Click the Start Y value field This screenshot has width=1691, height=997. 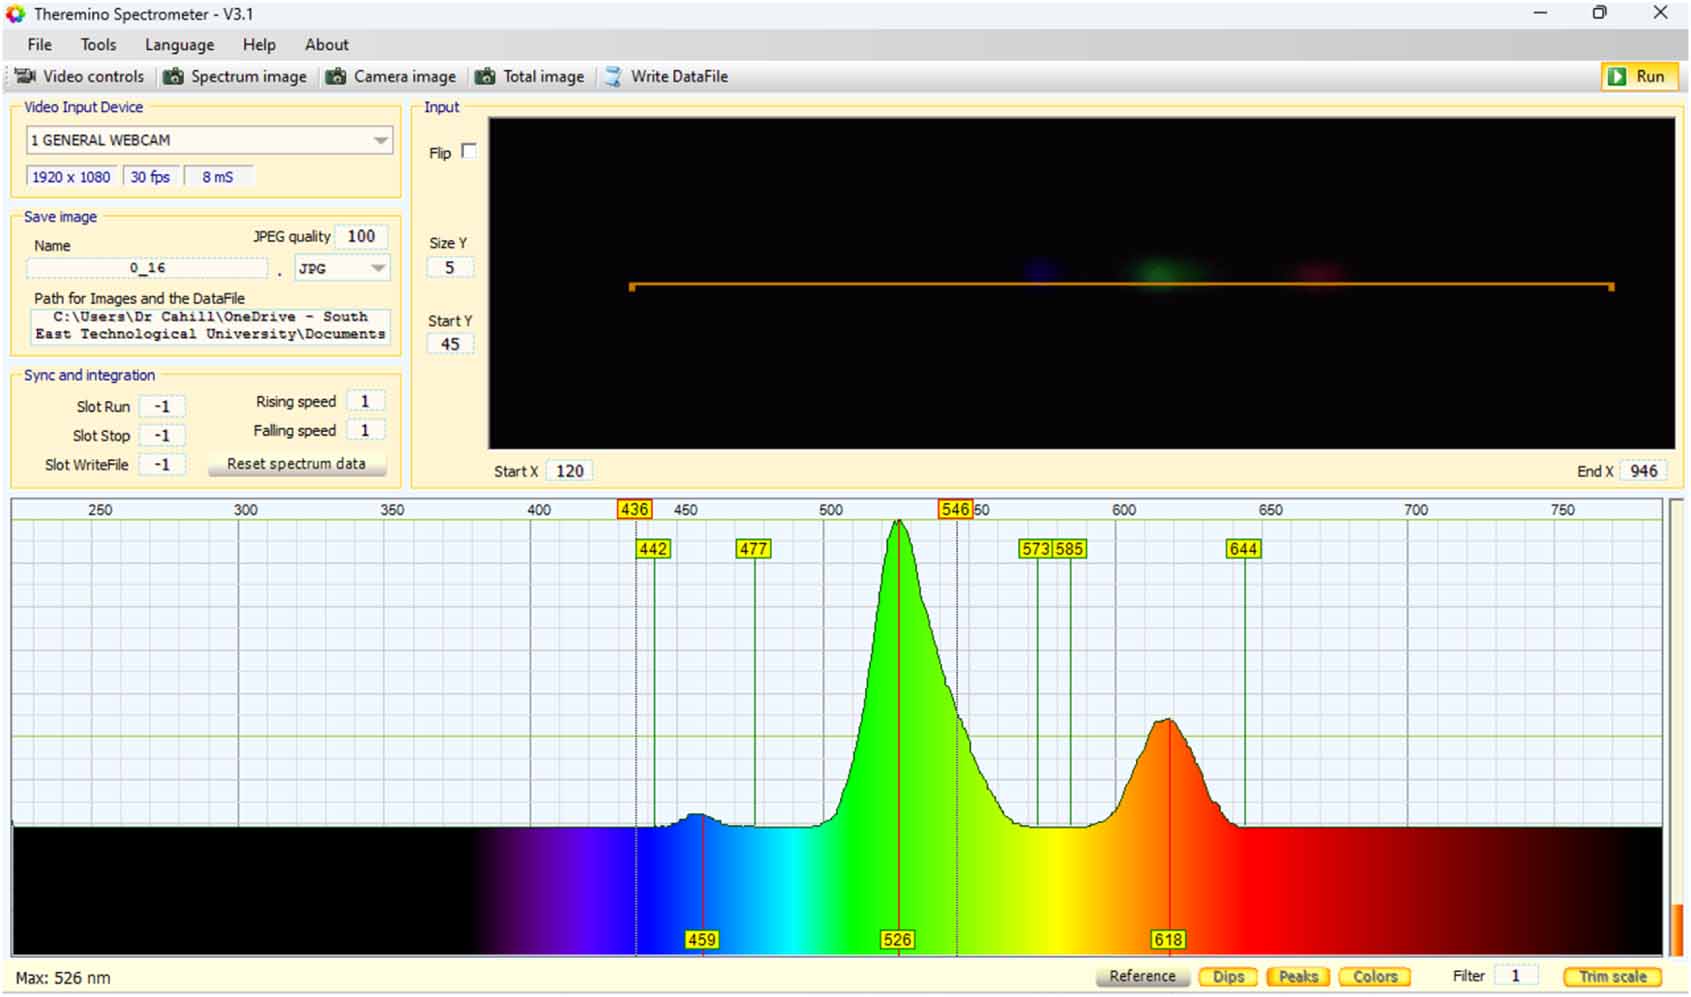click(450, 344)
